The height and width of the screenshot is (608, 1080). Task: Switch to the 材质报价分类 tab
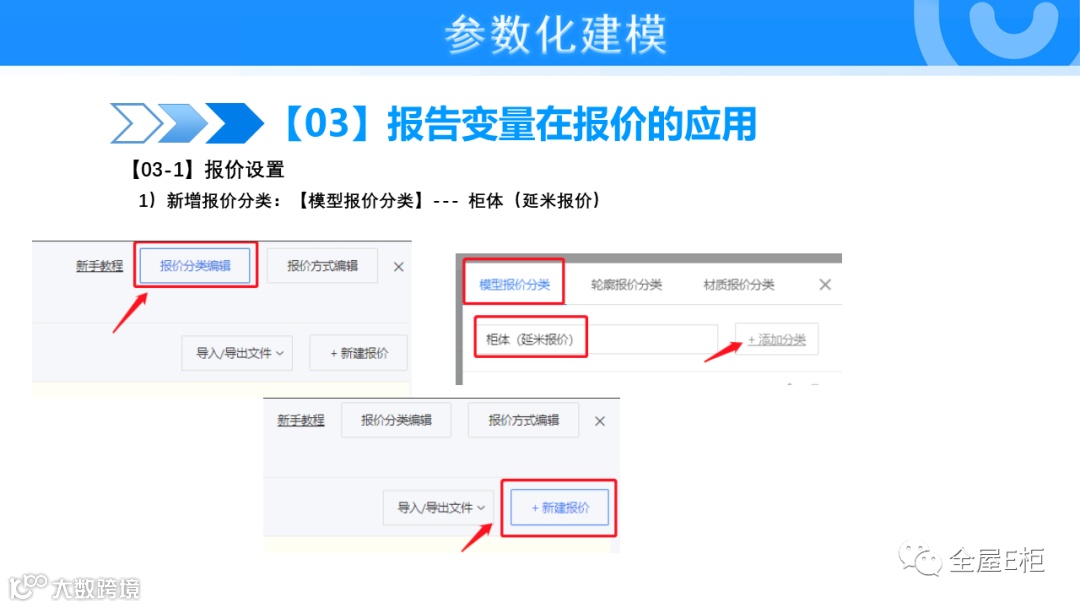(x=738, y=284)
